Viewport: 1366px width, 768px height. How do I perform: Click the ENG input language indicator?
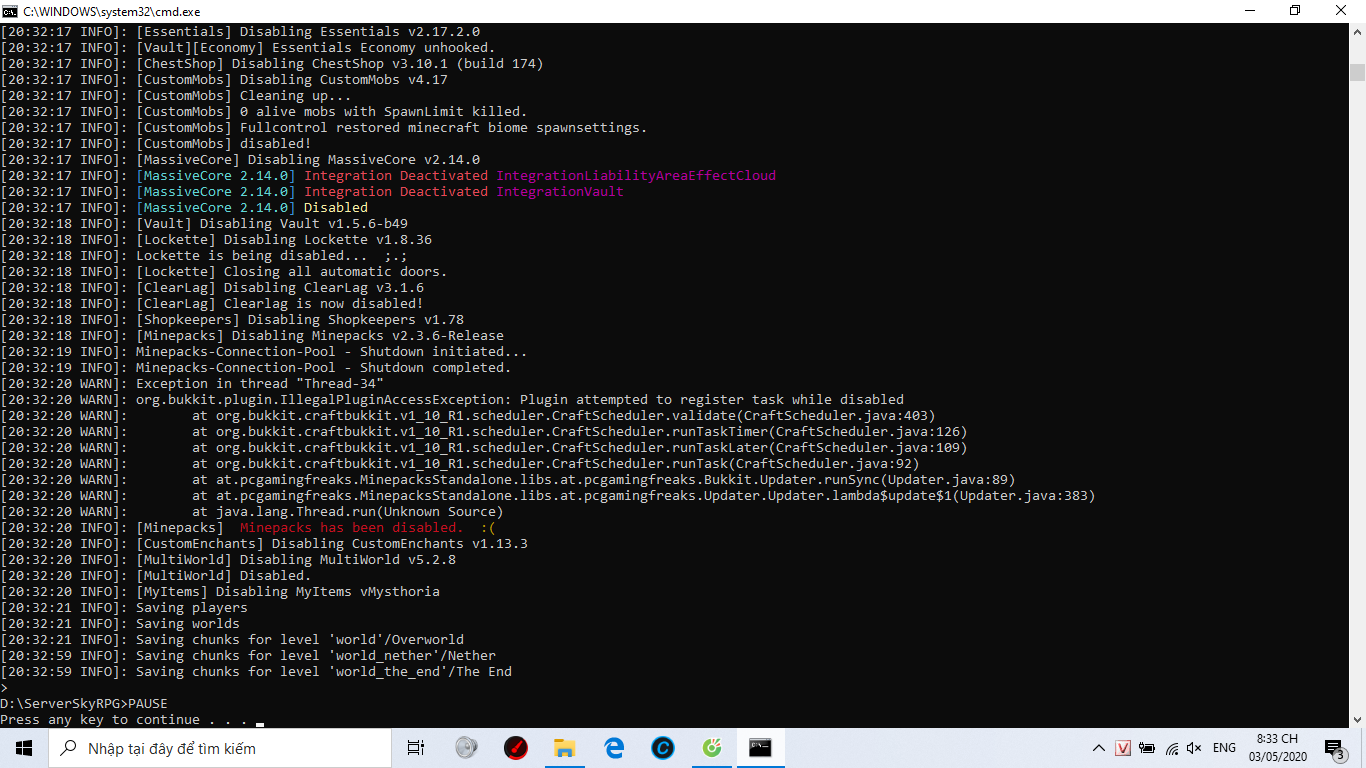(x=1224, y=748)
